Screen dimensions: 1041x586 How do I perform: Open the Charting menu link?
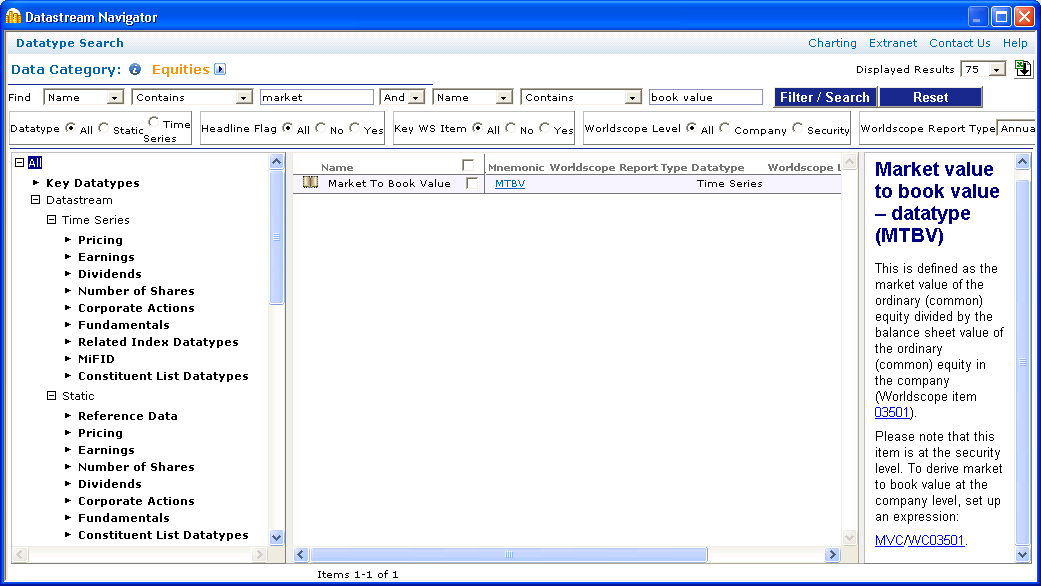(x=832, y=43)
